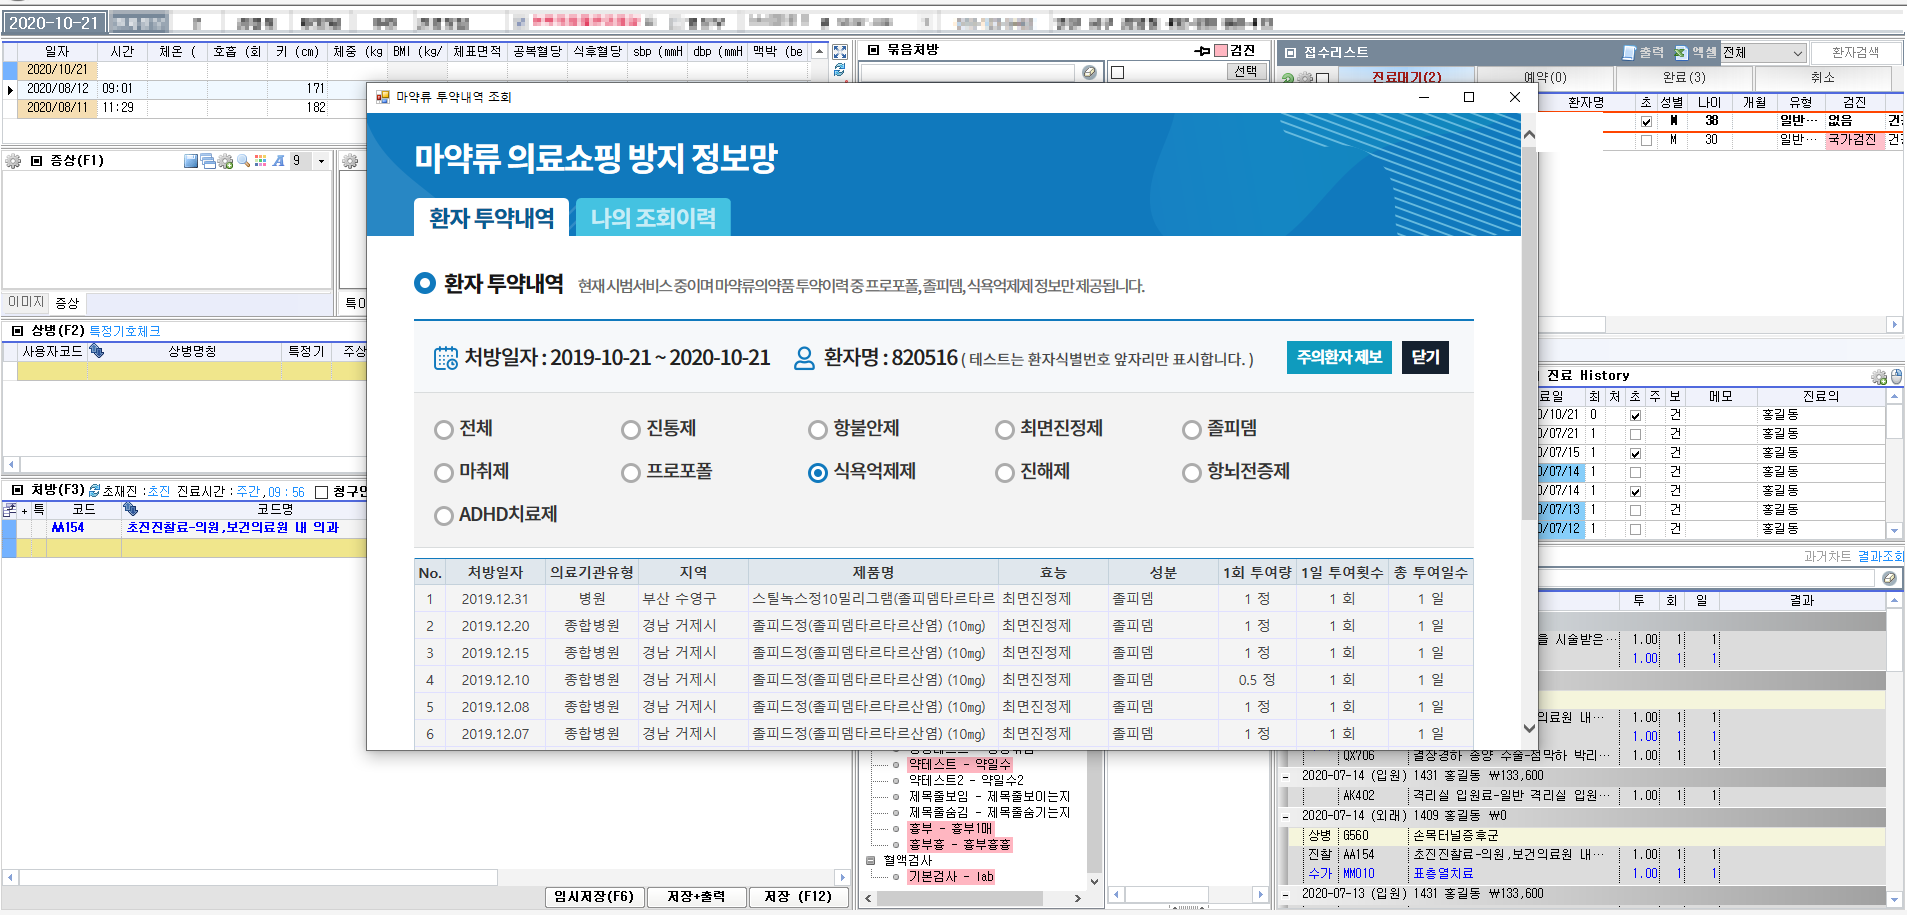The image size is (1907, 915).
Task: Click the 출력 print icon in 접수리스트 header
Action: [x=1630, y=53]
